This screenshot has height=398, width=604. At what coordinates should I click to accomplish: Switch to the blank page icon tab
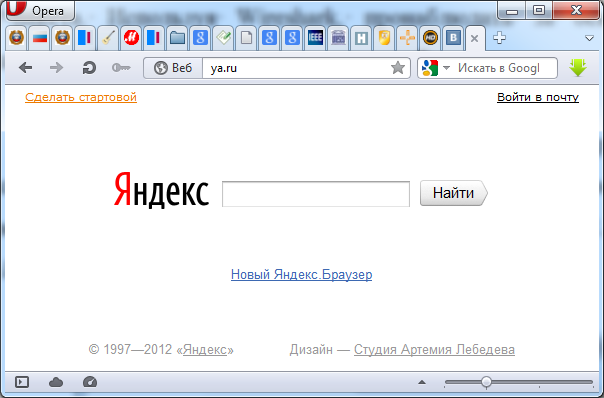(x=247, y=38)
